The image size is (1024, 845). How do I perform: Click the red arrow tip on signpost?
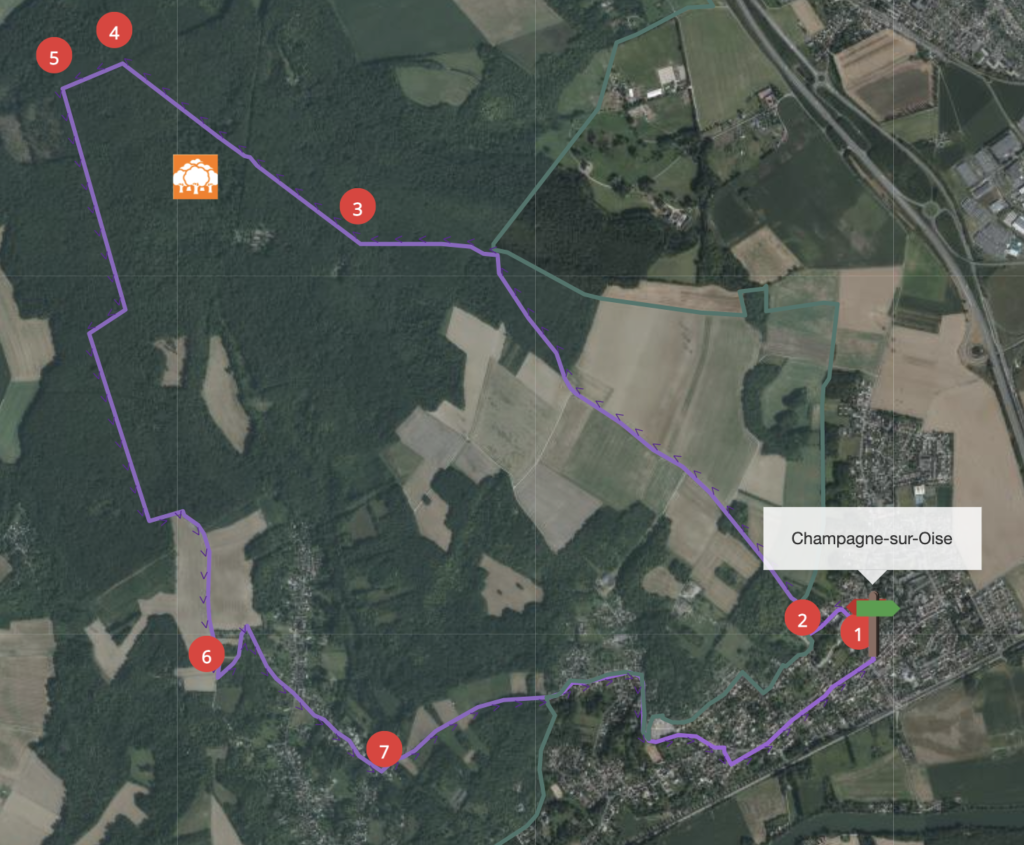[x=851, y=609]
